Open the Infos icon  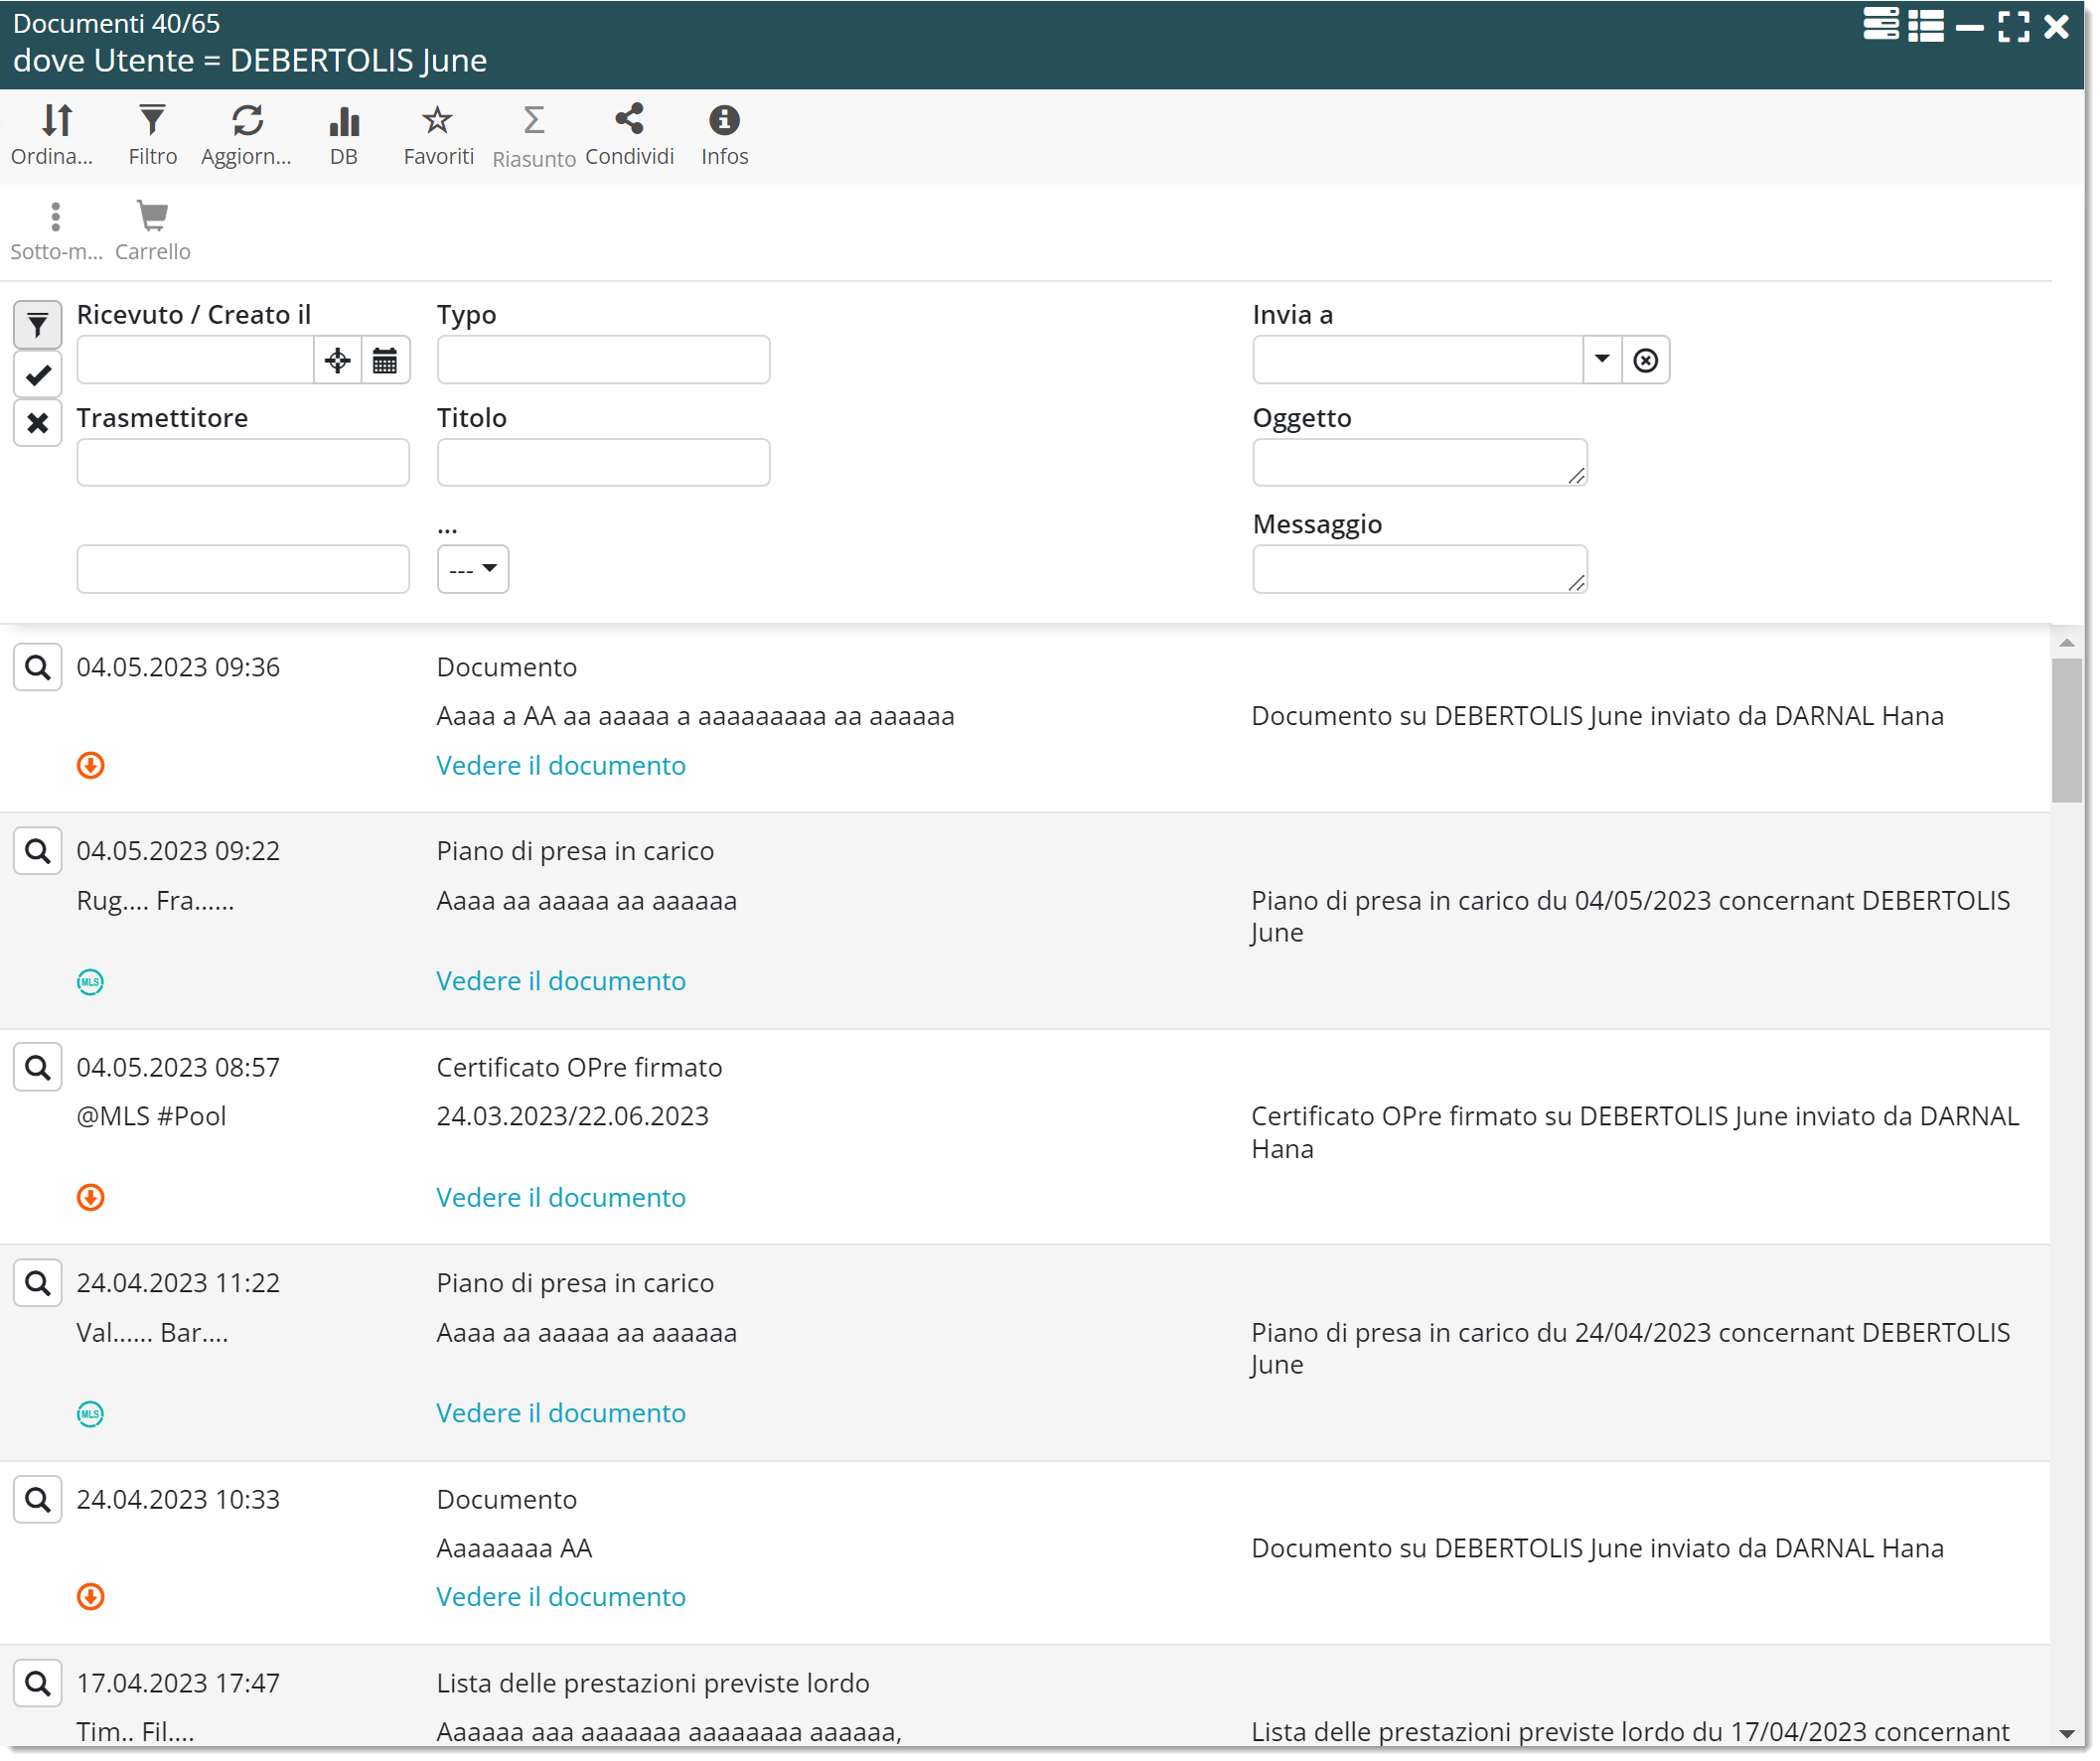pyautogui.click(x=724, y=121)
